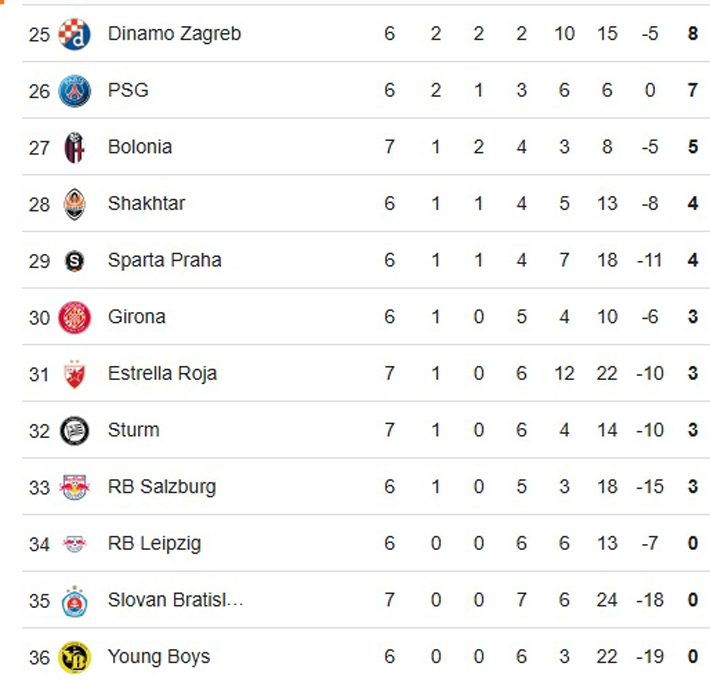Click the Sturm team logo
Image resolution: width=710 pixels, height=681 pixels.
pos(74,431)
